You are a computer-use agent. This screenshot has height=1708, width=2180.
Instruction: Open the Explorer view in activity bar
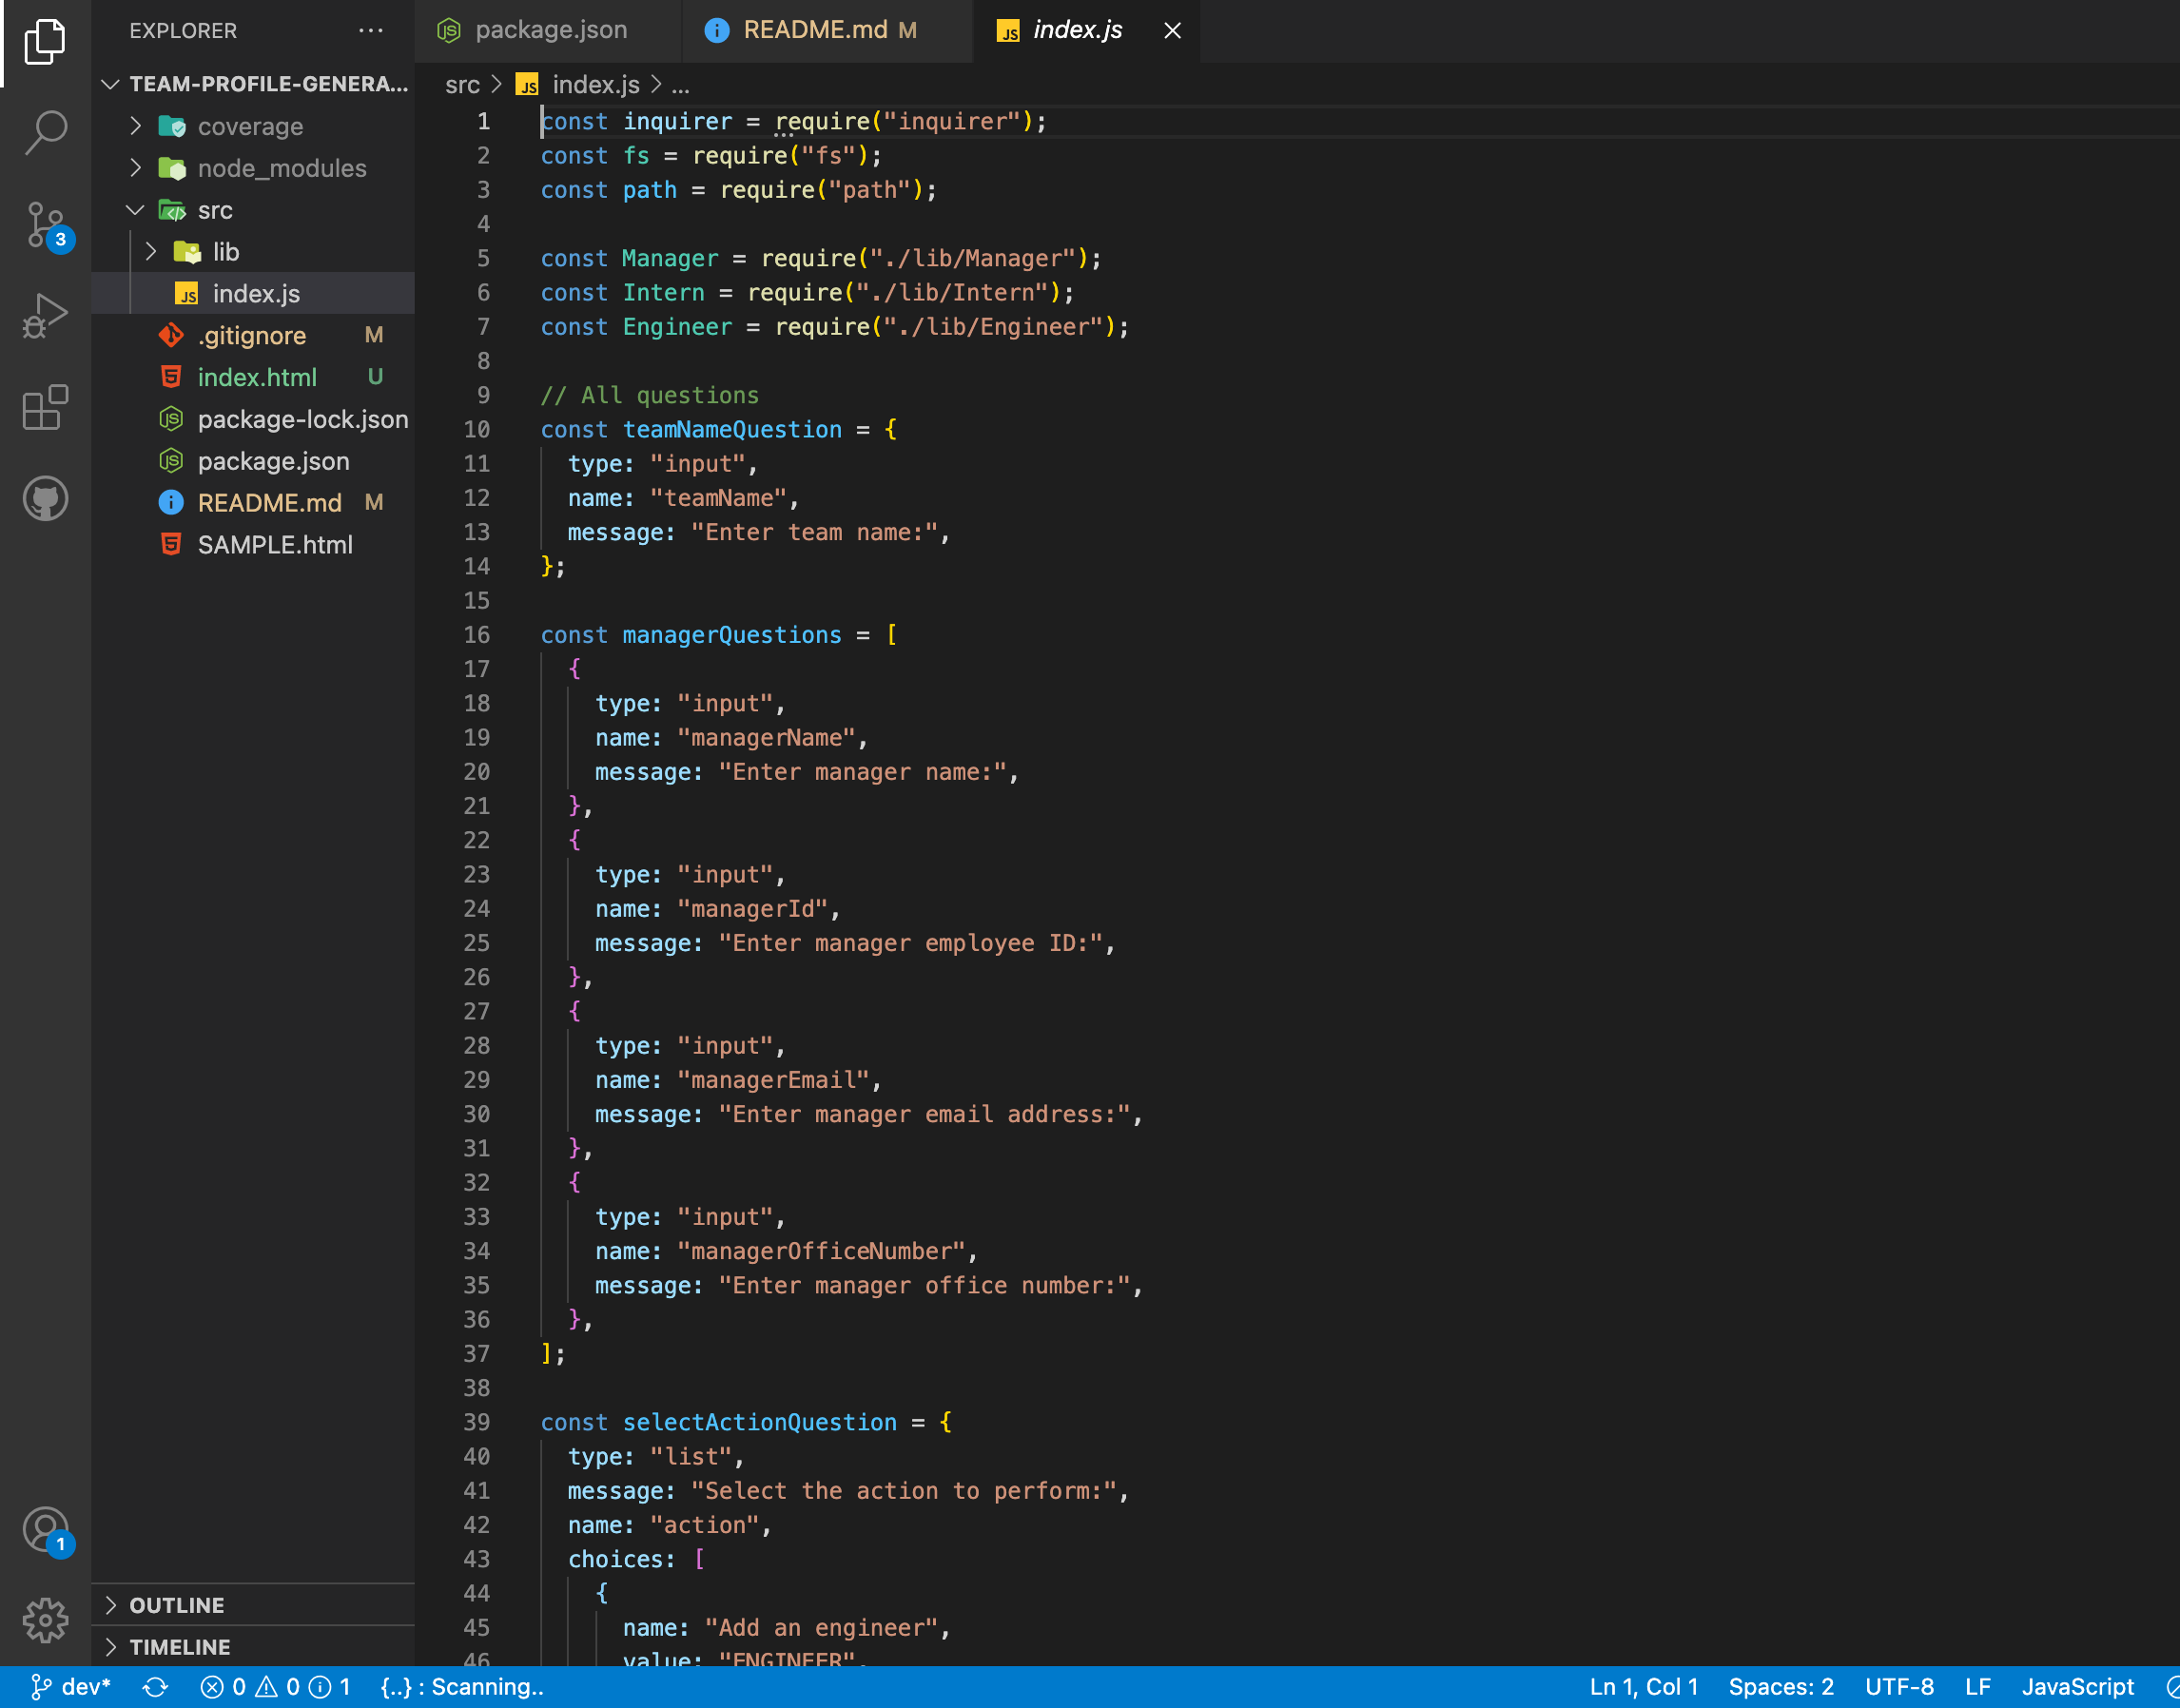[x=45, y=43]
